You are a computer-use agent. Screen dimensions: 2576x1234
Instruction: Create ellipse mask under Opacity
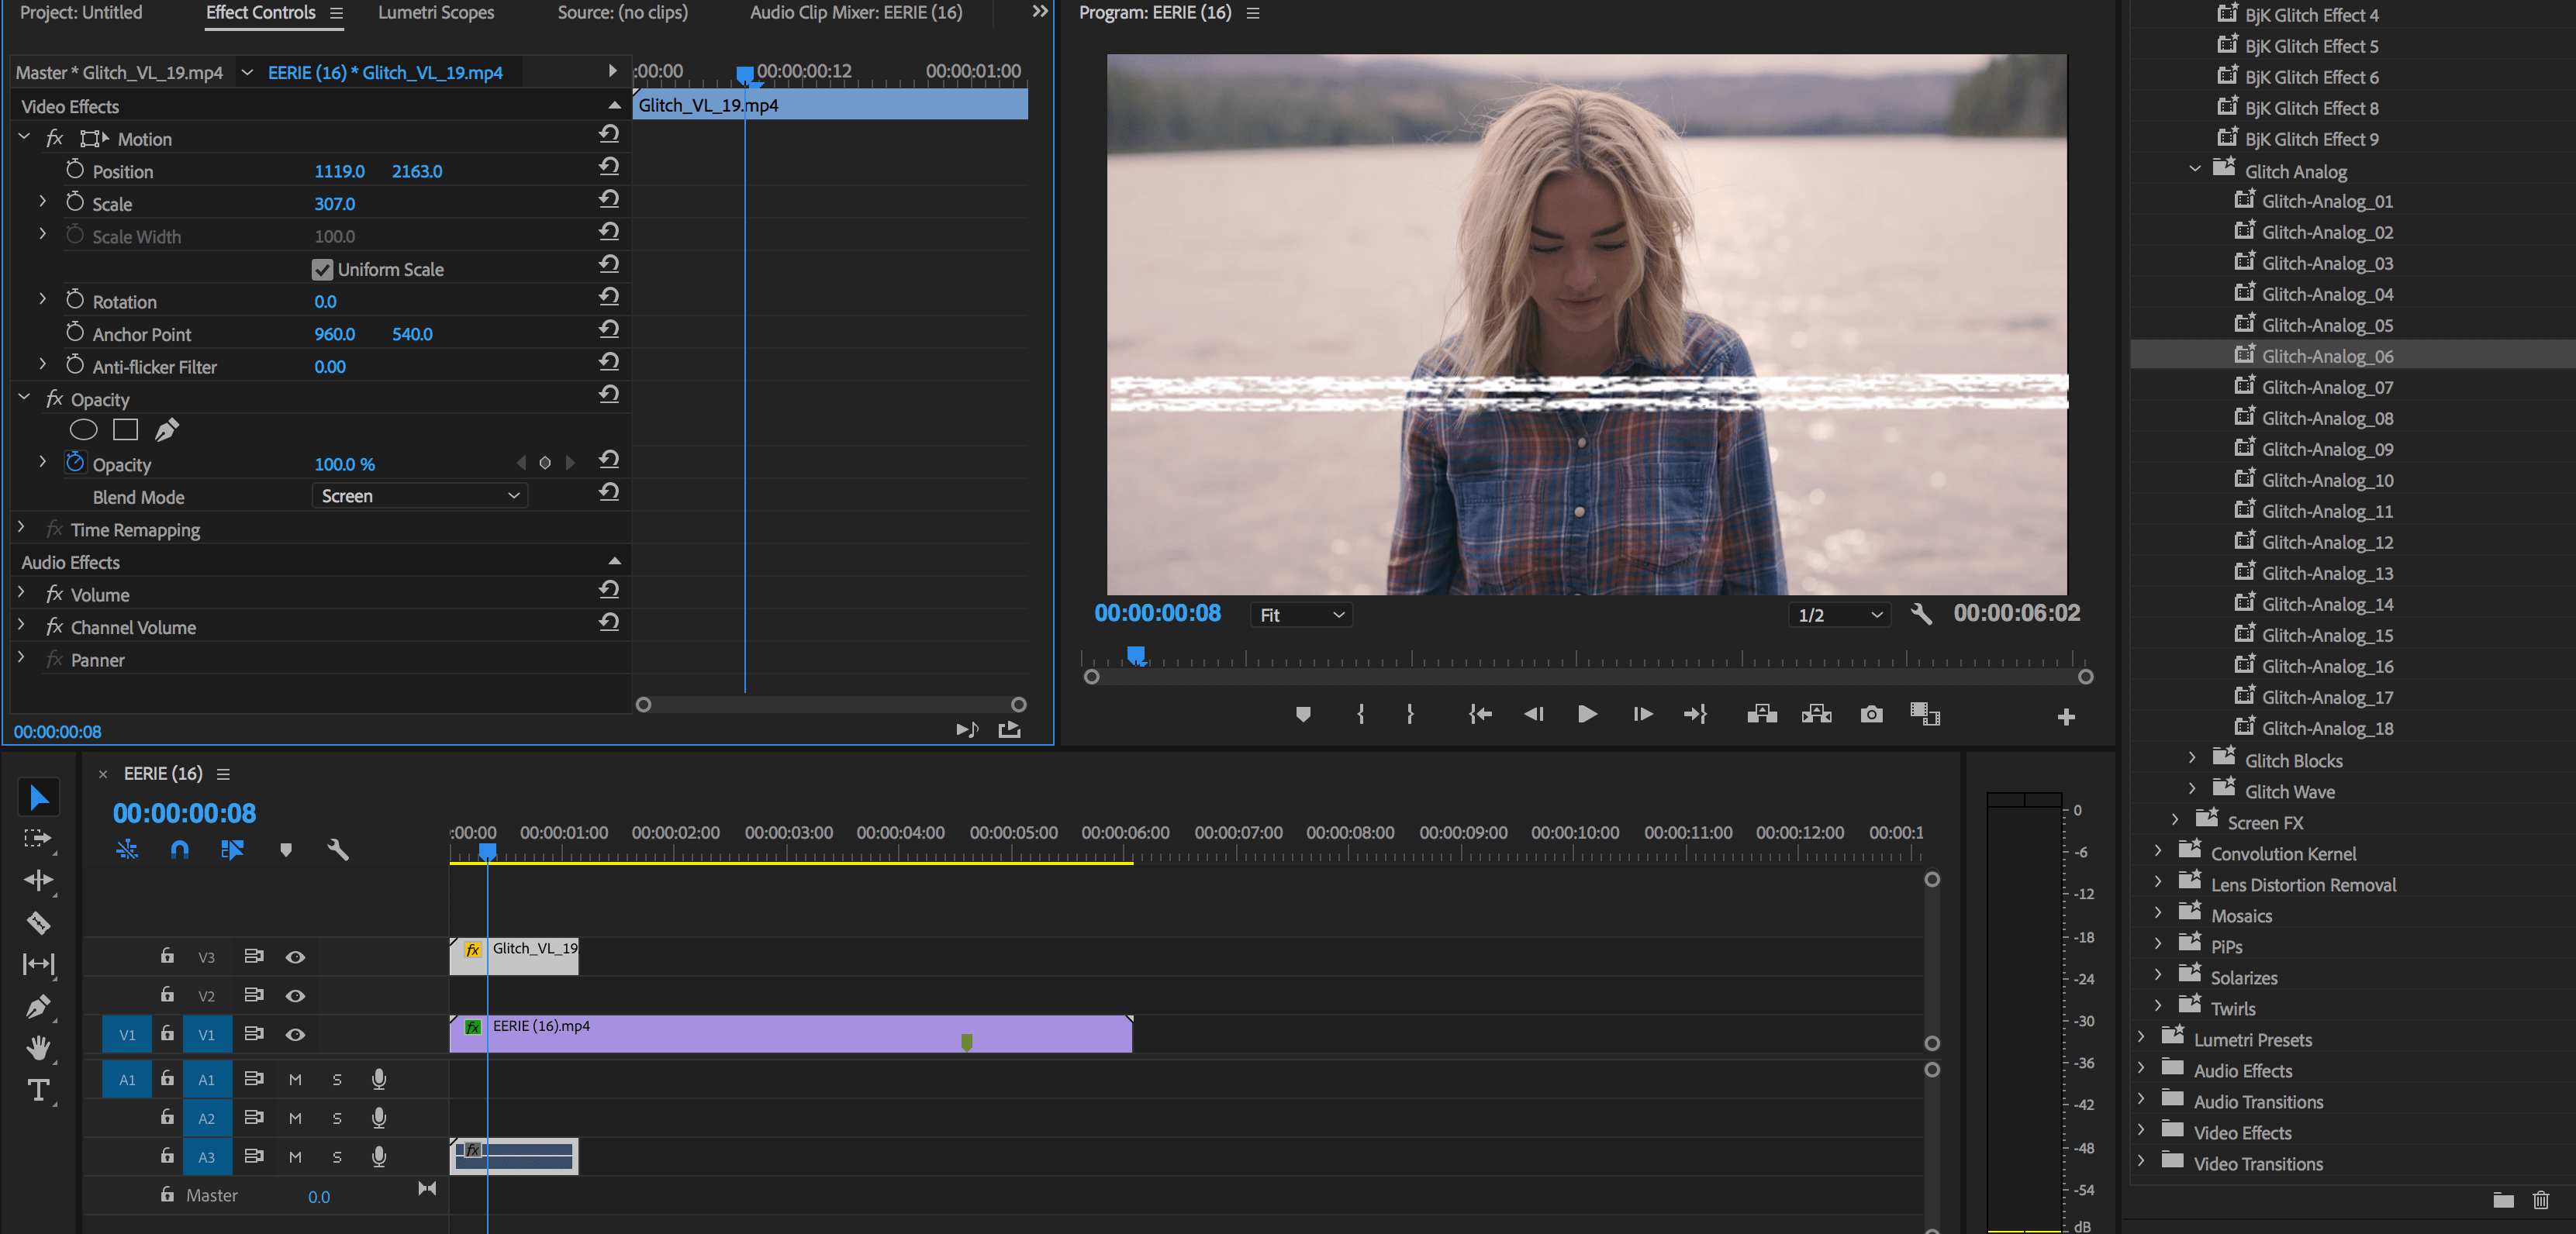click(83, 430)
